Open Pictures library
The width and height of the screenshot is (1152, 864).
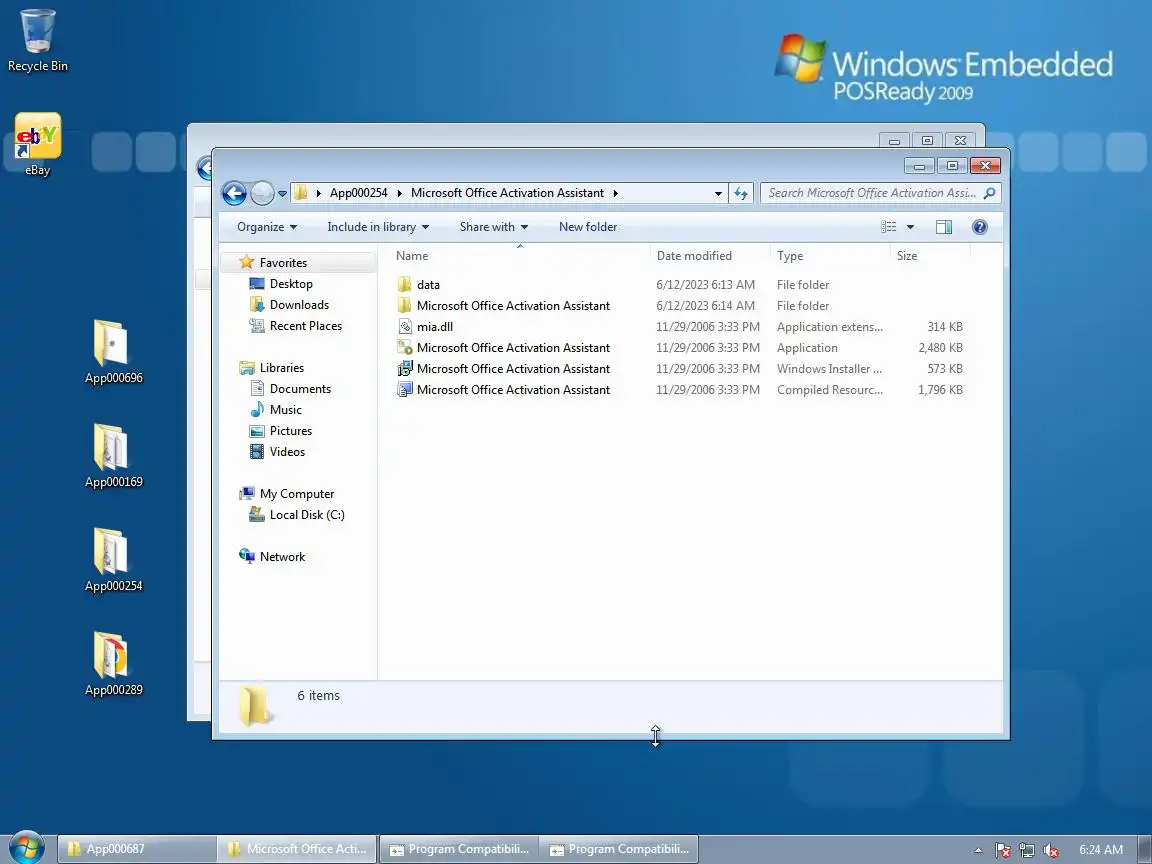(290, 431)
